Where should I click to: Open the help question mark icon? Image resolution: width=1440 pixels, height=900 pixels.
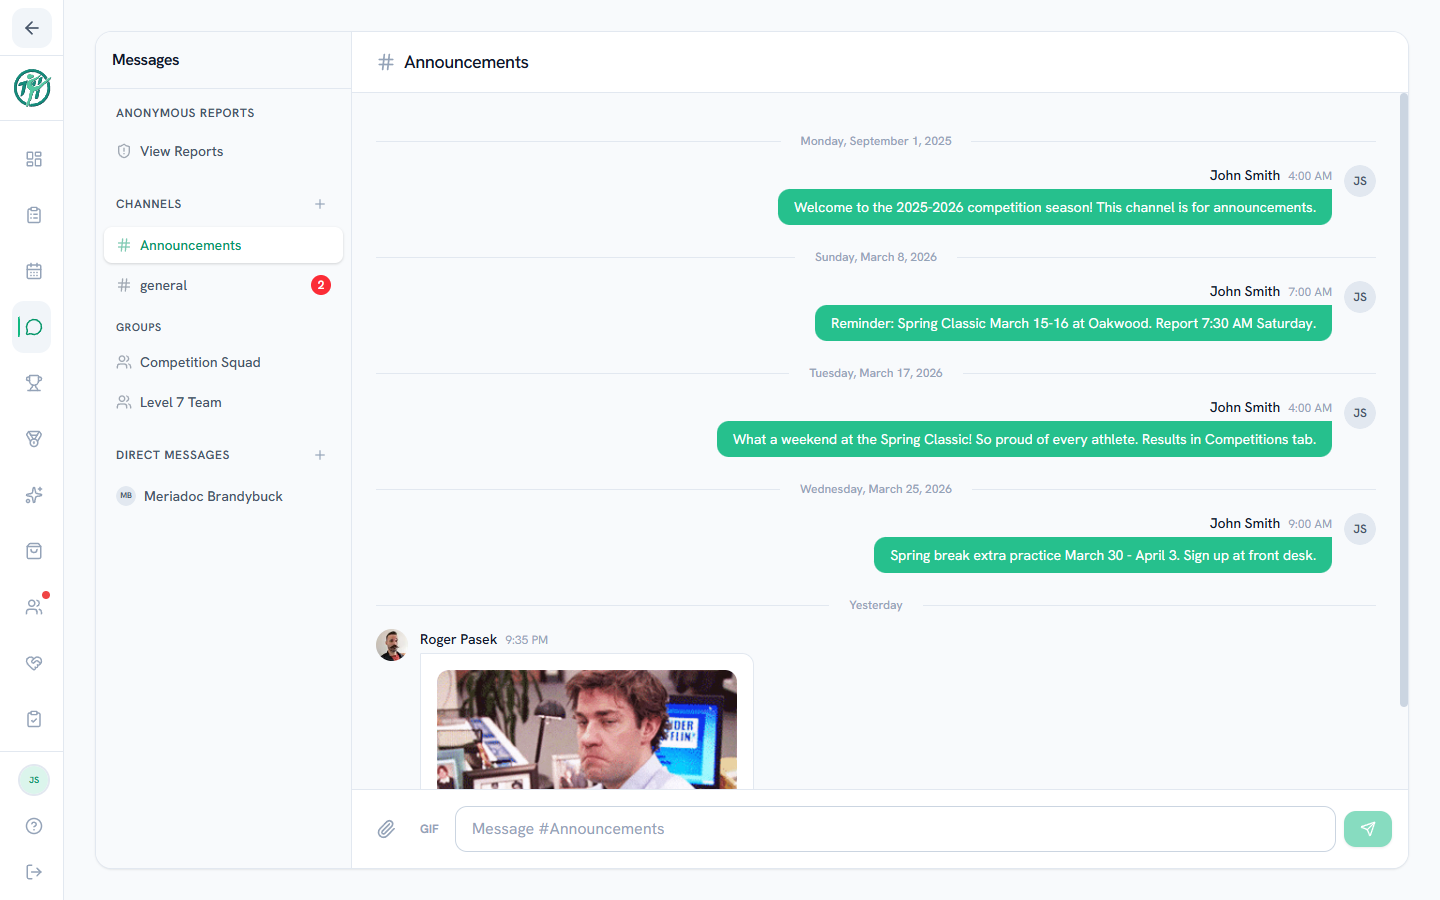coord(34,826)
